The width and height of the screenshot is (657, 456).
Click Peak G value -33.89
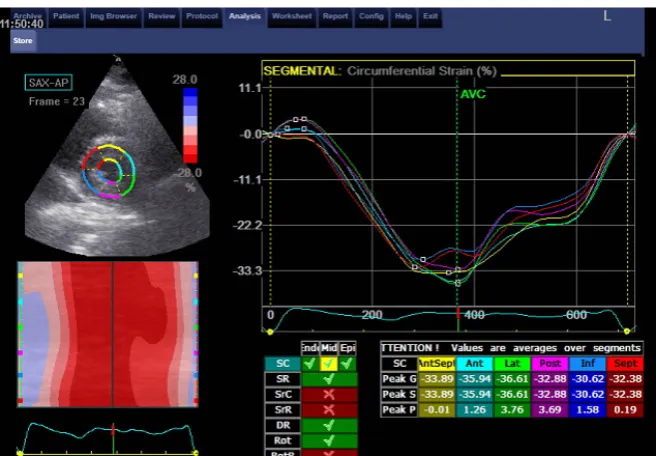(x=437, y=379)
